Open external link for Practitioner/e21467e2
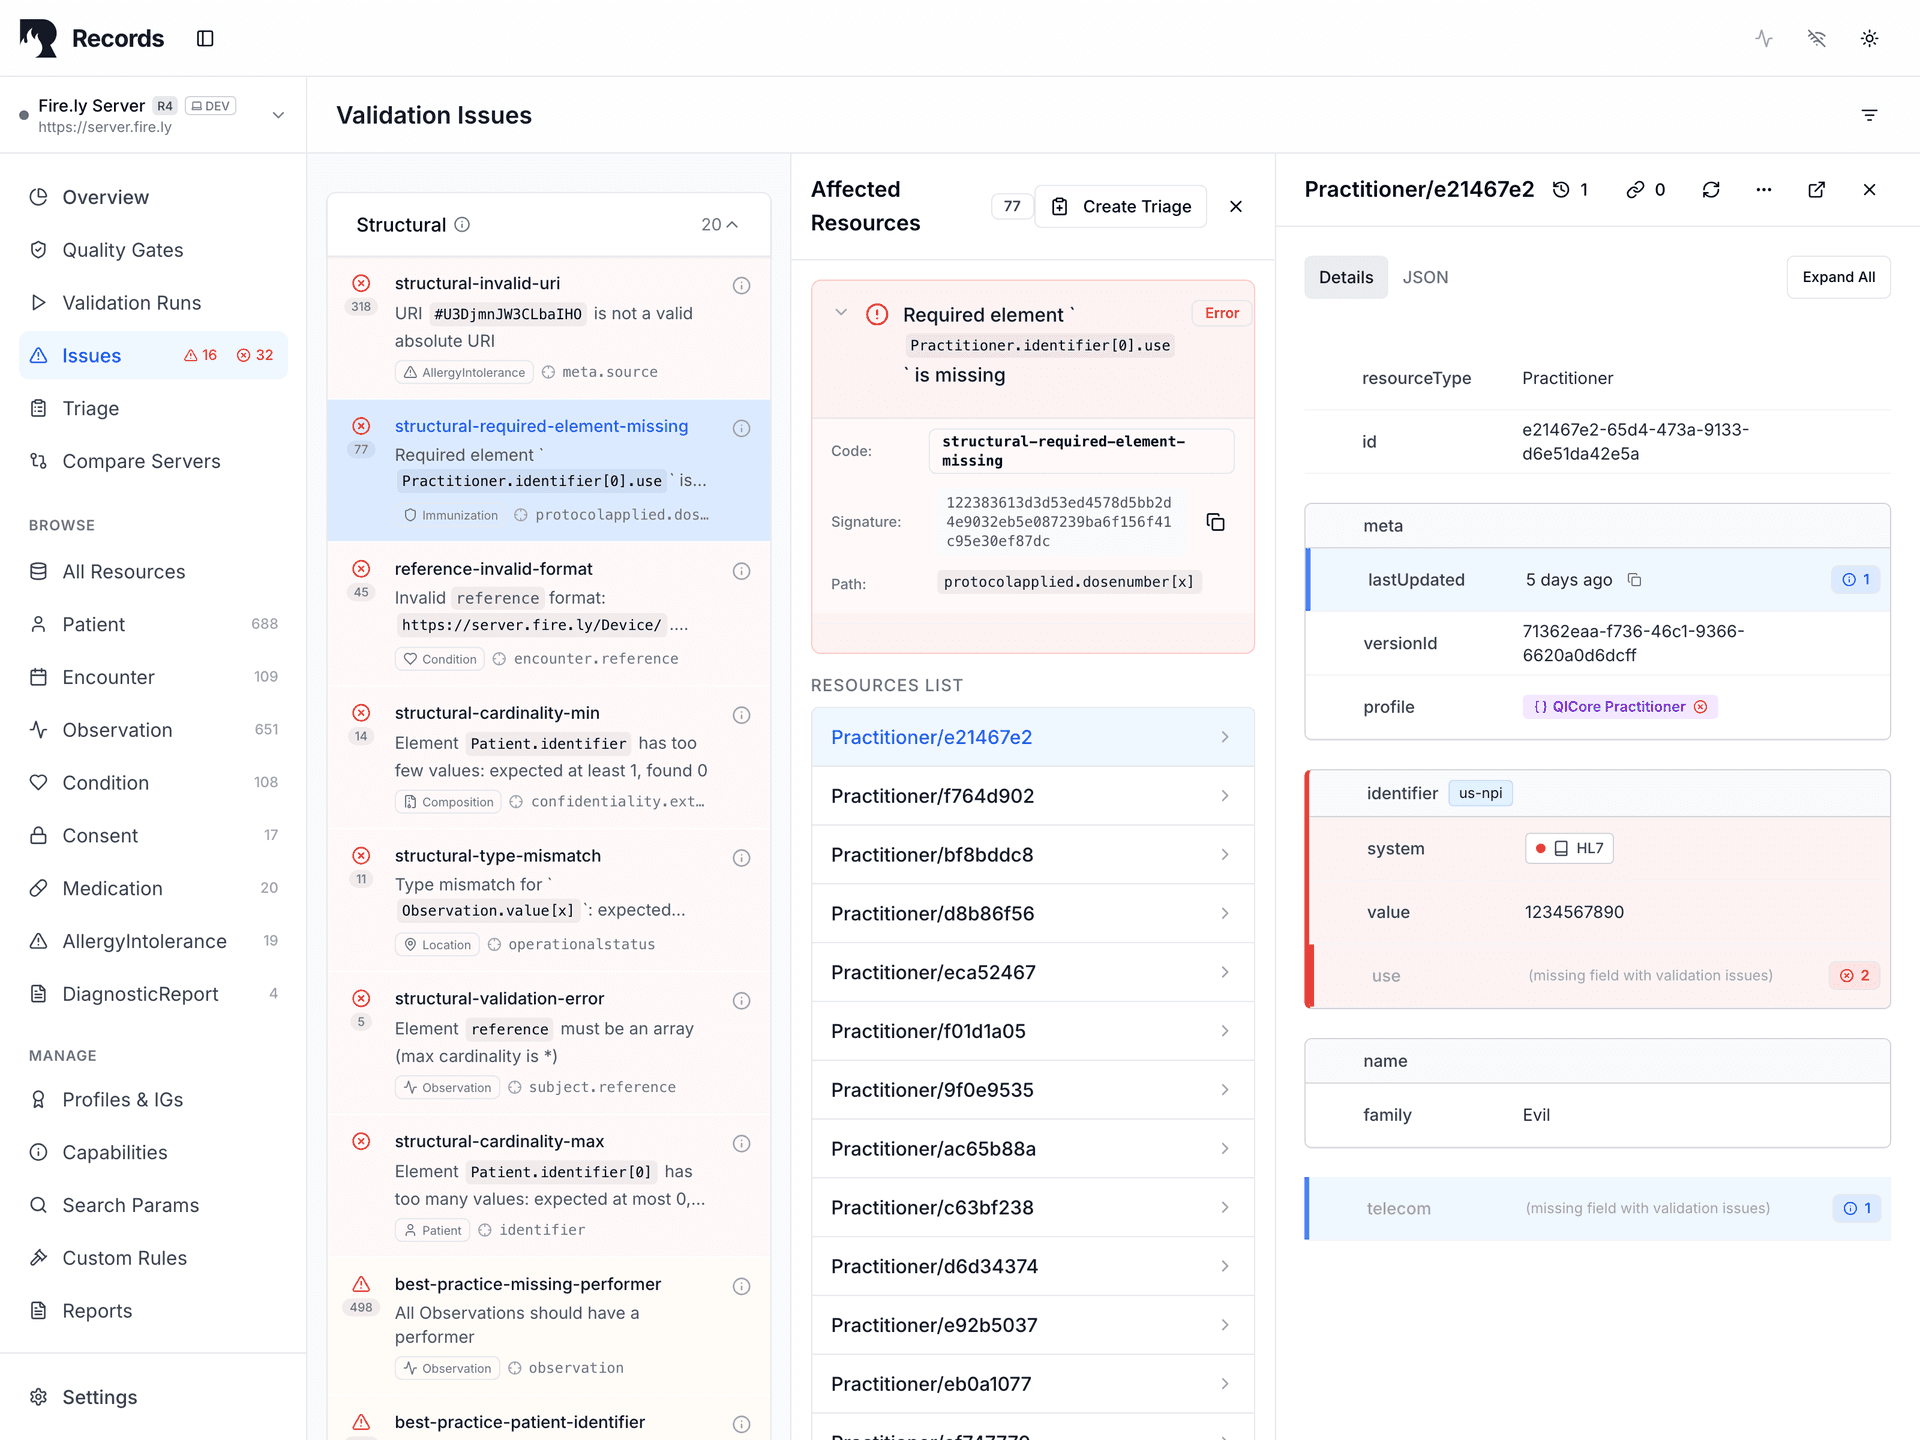This screenshot has width=1920, height=1440. pos(1817,189)
